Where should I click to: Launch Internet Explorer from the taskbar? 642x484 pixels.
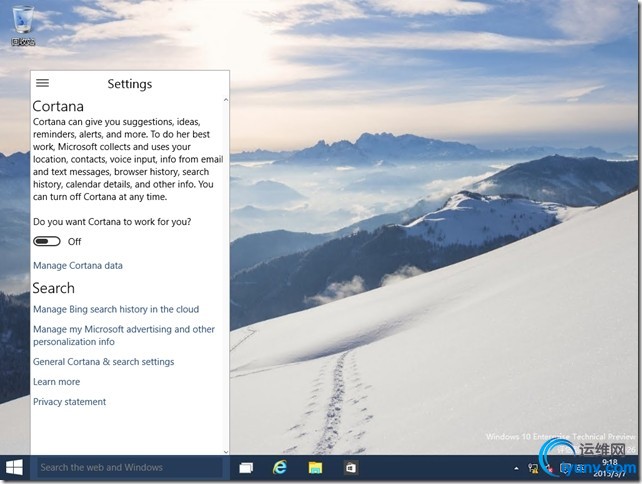(x=280, y=467)
